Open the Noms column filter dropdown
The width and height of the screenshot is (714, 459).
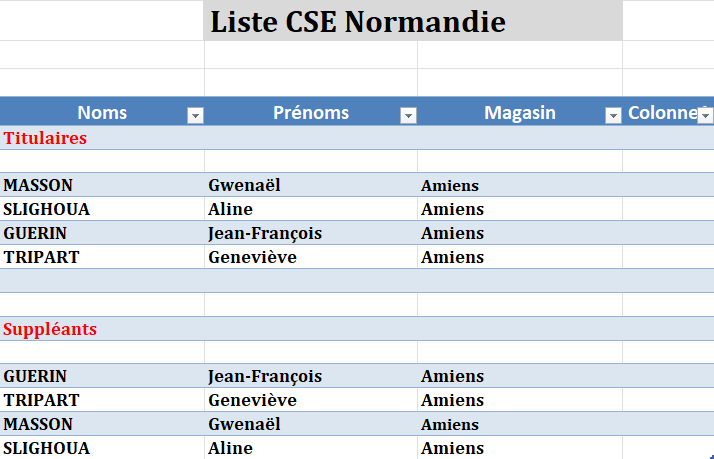pos(195,116)
